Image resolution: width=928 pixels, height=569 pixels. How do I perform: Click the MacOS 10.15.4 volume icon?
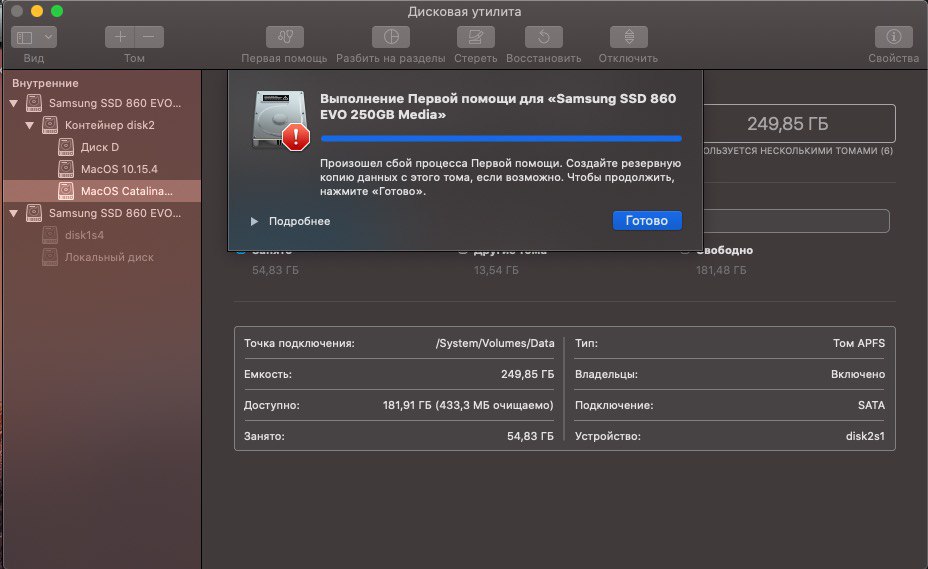(66, 169)
